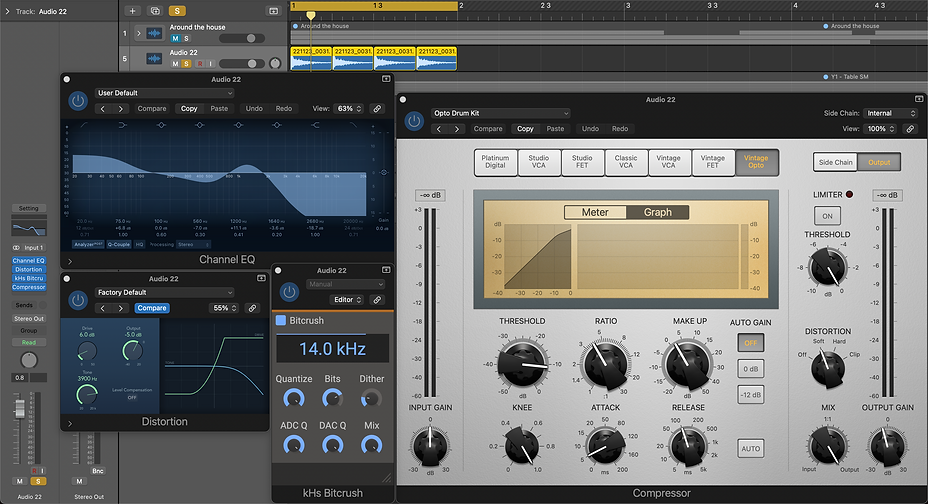Image resolution: width=928 pixels, height=504 pixels.
Task: Toggle Channel EQ plugin power button
Action: click(78, 101)
